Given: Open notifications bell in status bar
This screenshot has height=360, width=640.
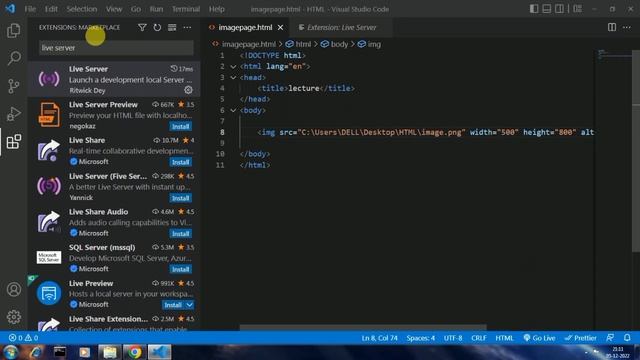Looking at the screenshot, I should coord(627,338).
